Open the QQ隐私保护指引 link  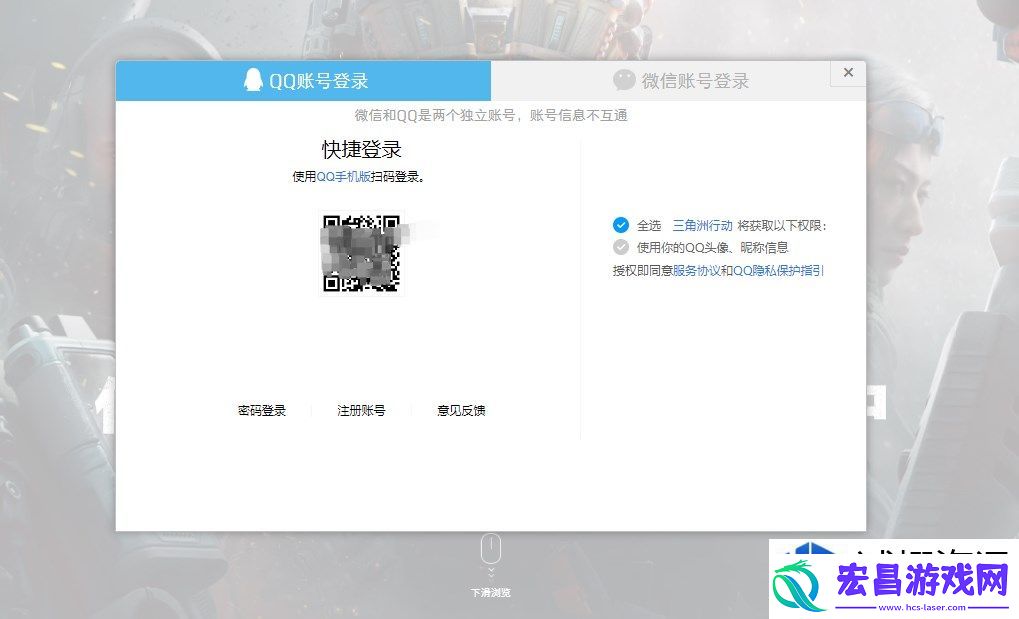(x=778, y=270)
